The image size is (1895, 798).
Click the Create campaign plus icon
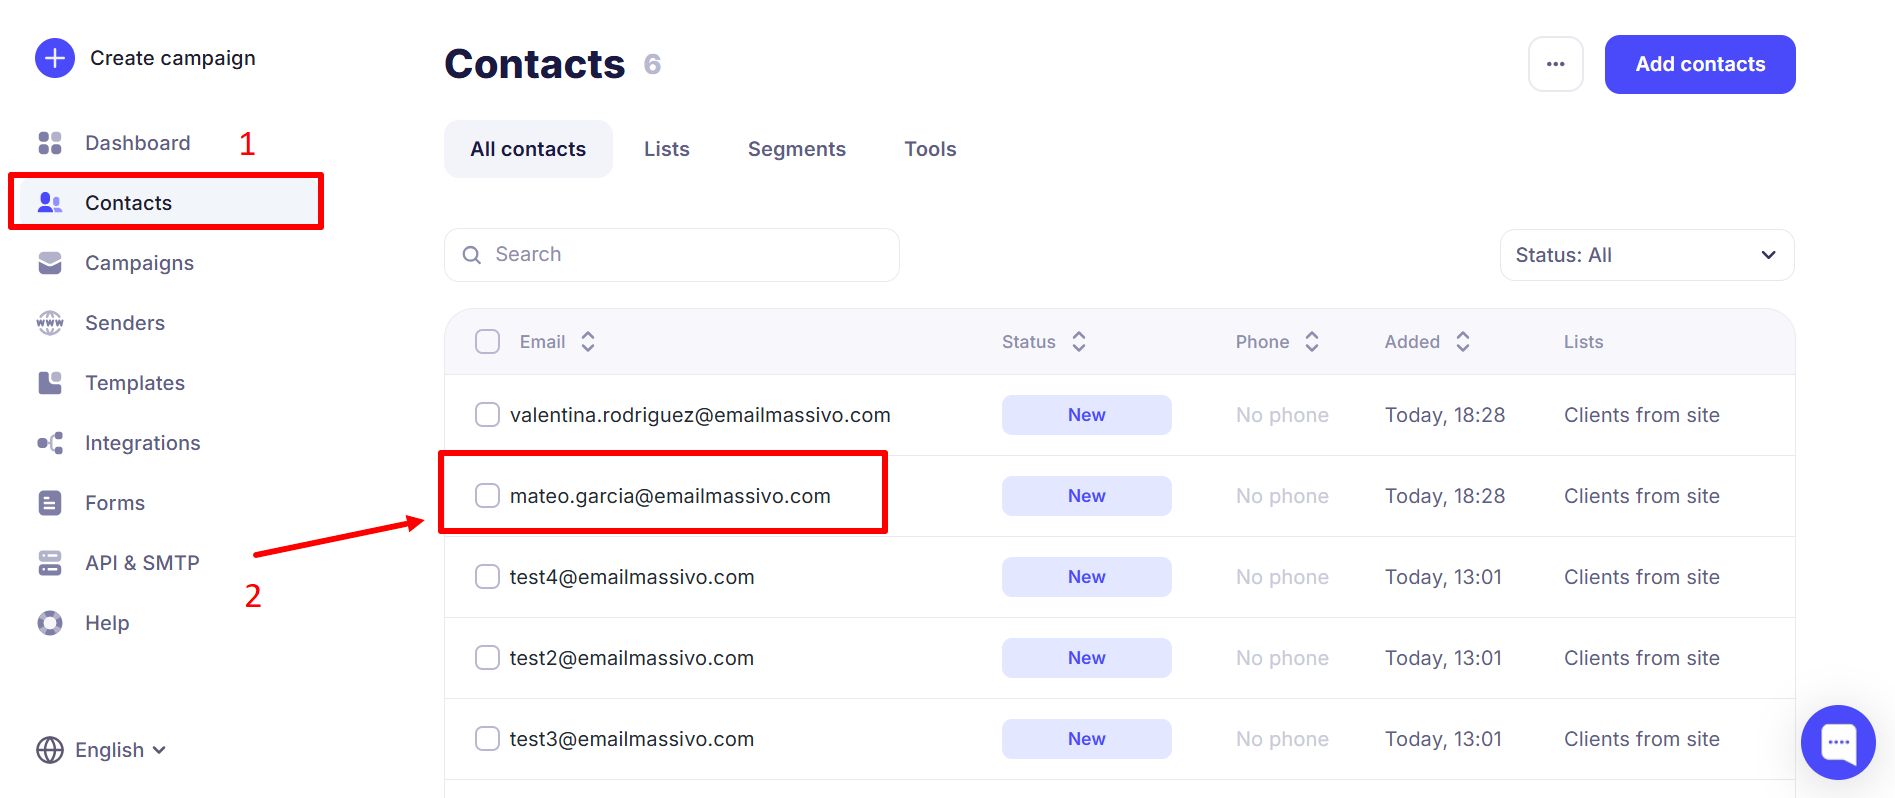pos(55,58)
